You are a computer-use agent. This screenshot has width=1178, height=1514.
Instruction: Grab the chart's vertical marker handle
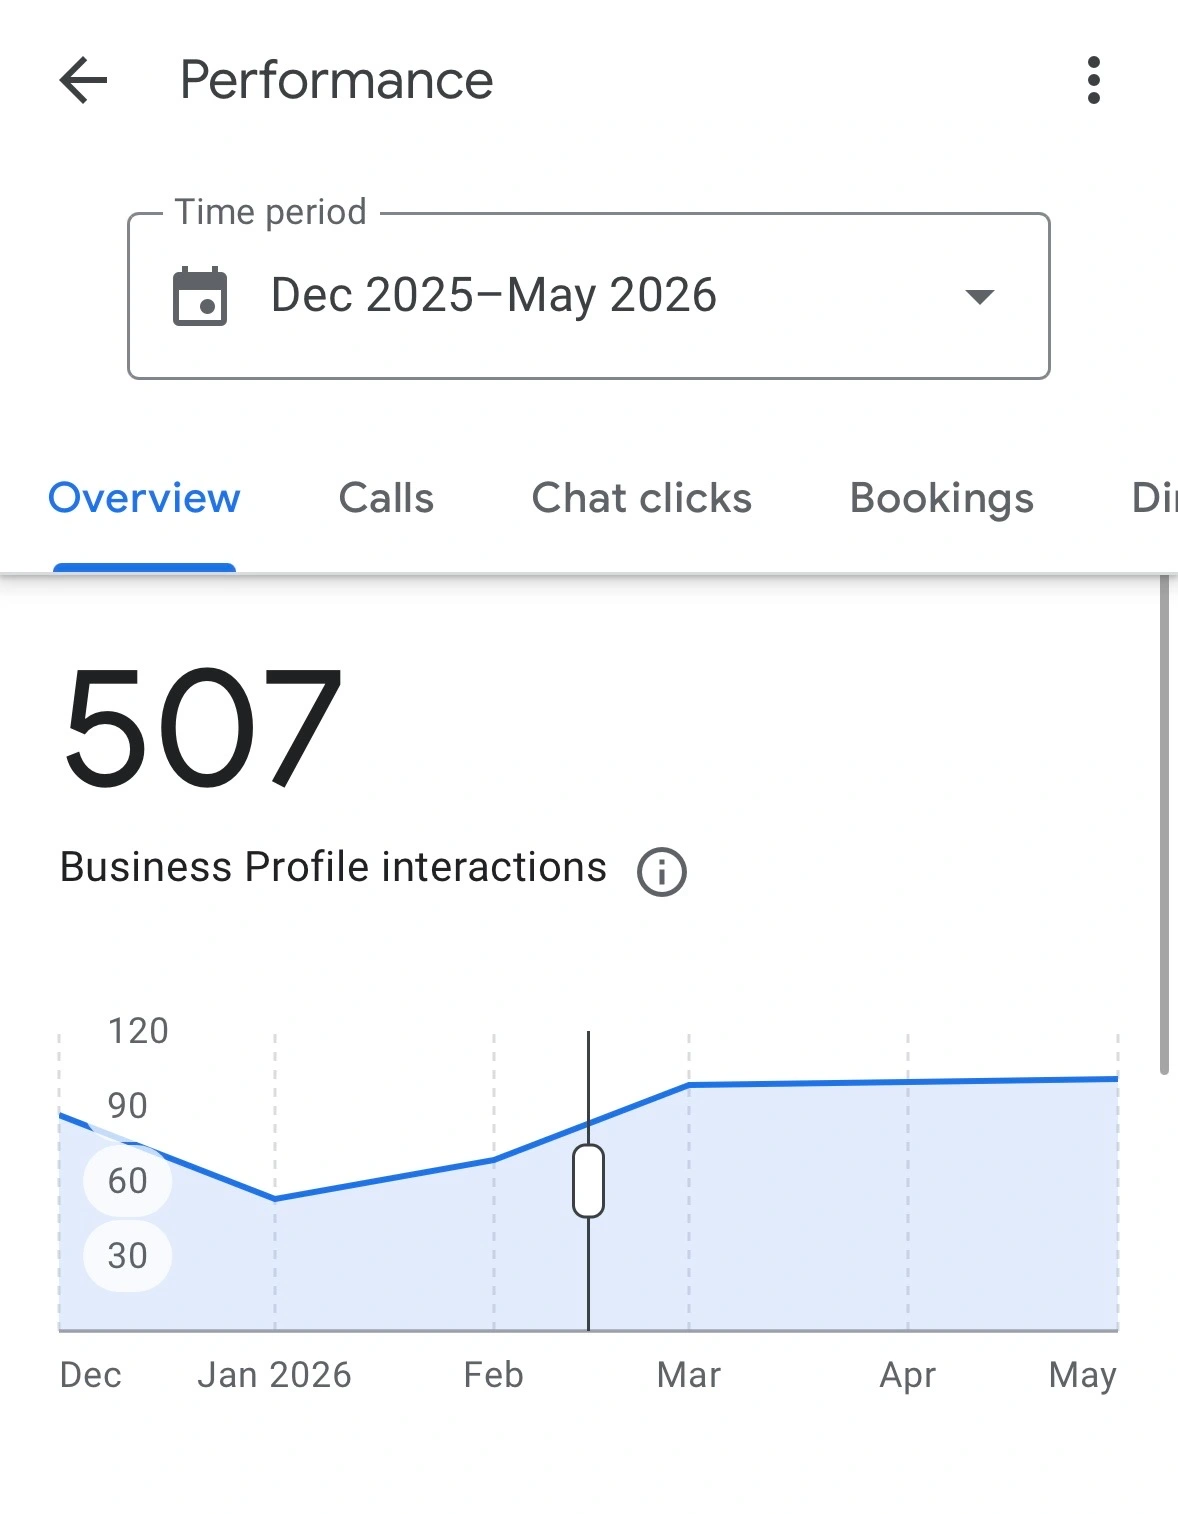pos(588,1181)
